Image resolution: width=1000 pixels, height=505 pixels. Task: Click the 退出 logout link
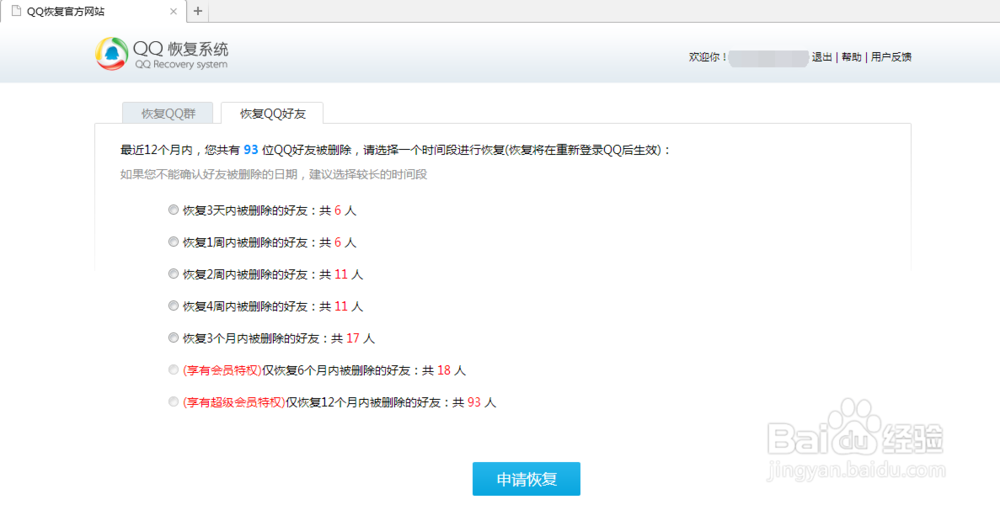(x=821, y=57)
